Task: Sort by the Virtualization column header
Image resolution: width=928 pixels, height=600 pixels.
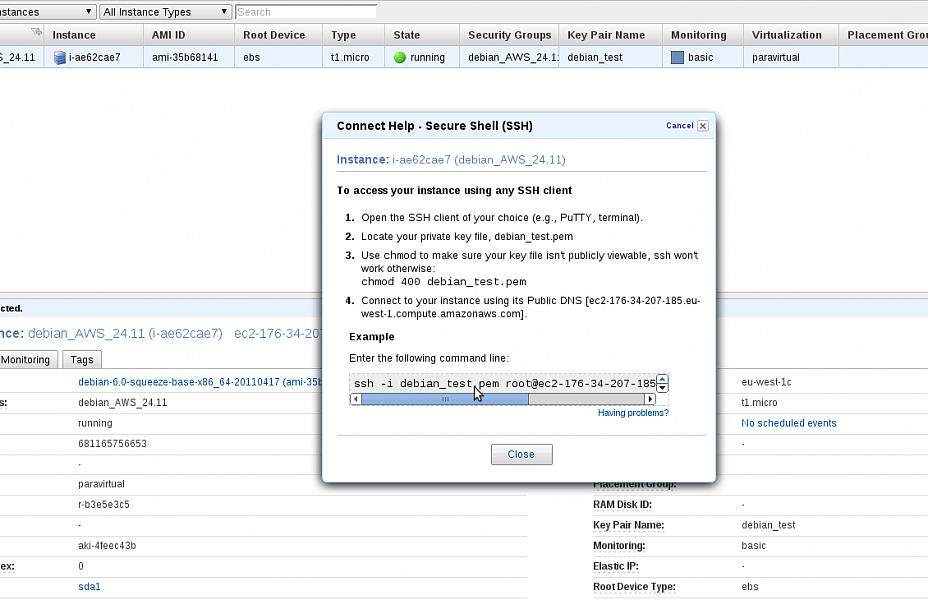Action: [791, 35]
